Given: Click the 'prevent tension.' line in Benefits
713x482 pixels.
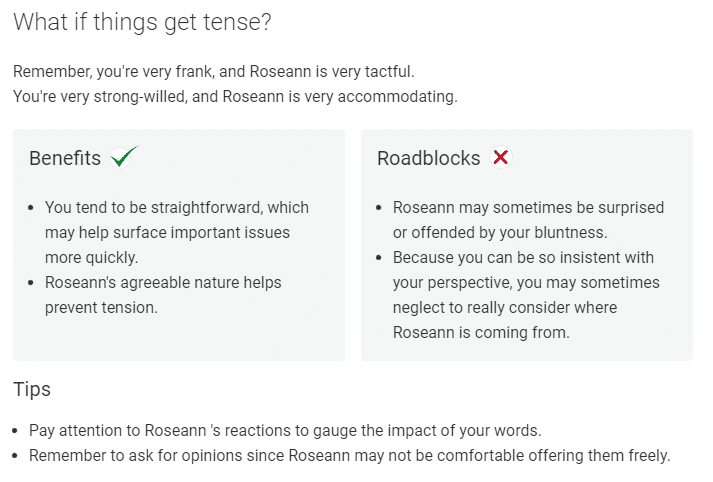Looking at the screenshot, I should pos(101,307).
